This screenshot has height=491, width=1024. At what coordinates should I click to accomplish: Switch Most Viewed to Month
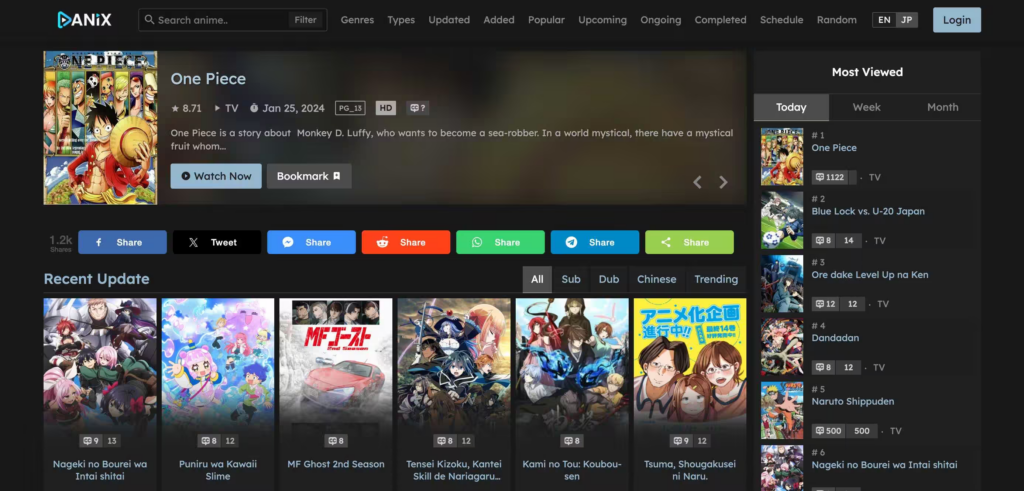click(942, 107)
